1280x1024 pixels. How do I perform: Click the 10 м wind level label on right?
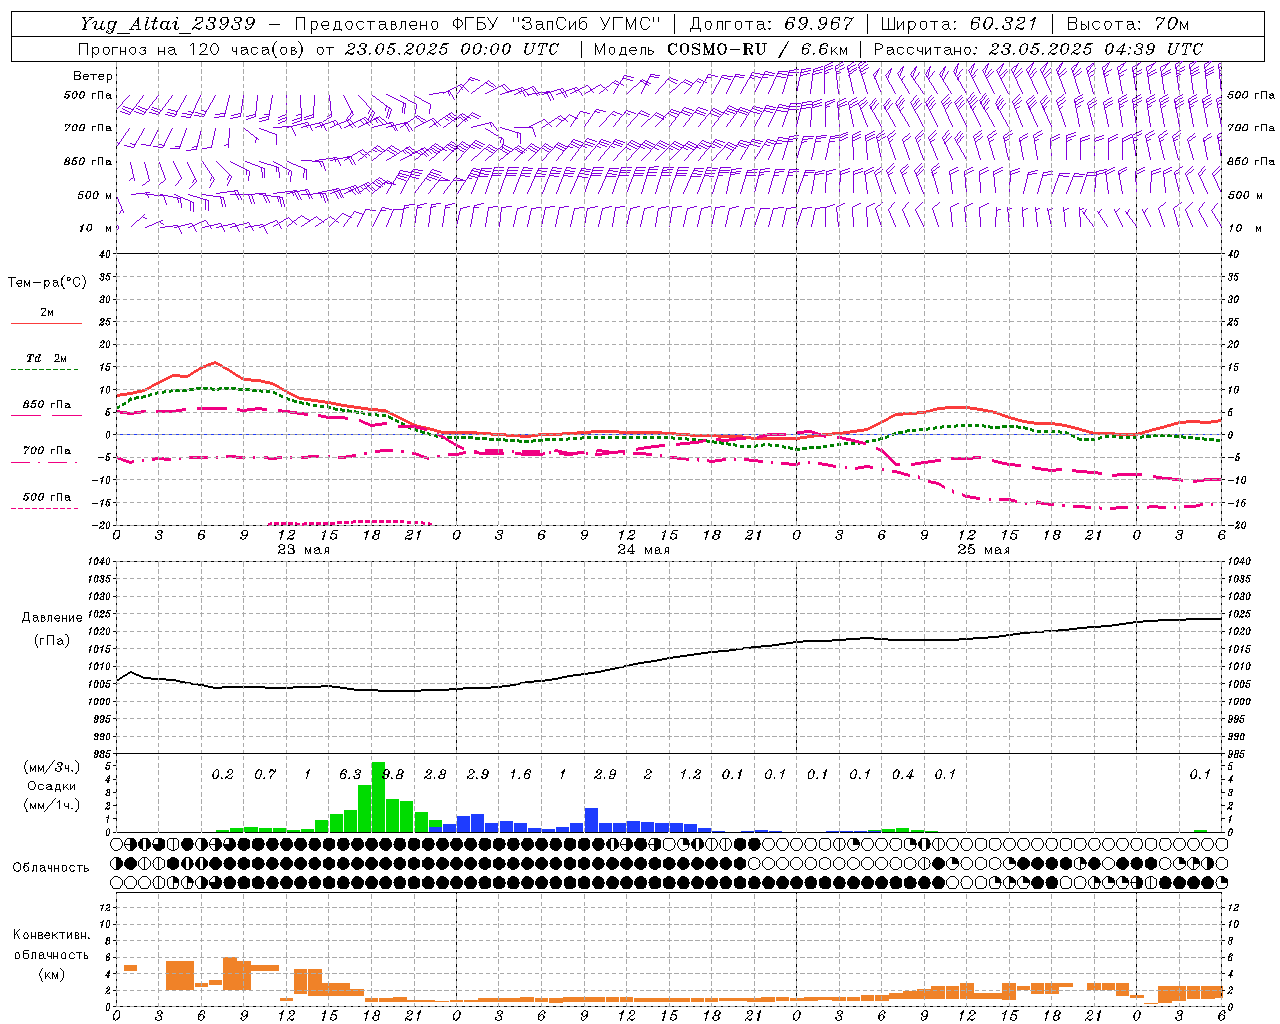click(x=1245, y=228)
